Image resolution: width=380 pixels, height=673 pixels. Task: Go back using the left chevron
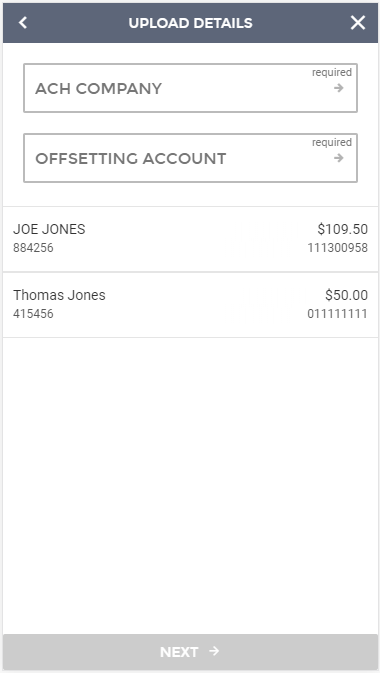(x=23, y=23)
